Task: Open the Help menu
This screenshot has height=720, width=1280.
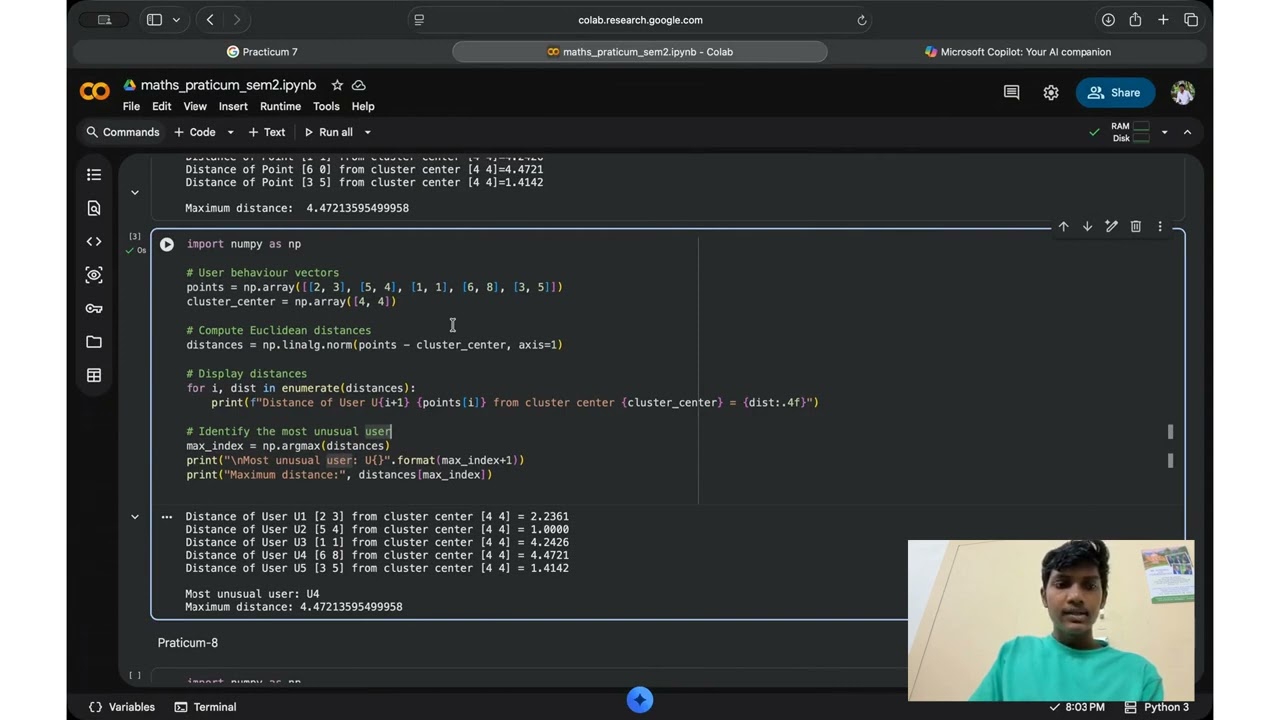Action: pos(363,106)
